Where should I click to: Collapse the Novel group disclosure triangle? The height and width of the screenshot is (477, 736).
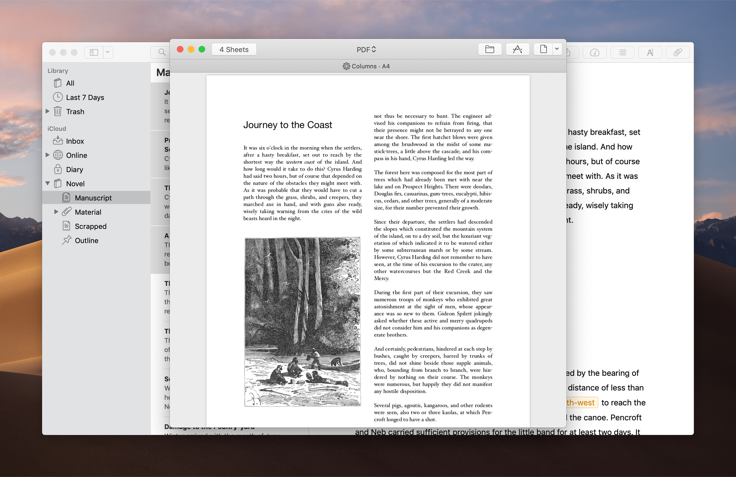tap(47, 183)
